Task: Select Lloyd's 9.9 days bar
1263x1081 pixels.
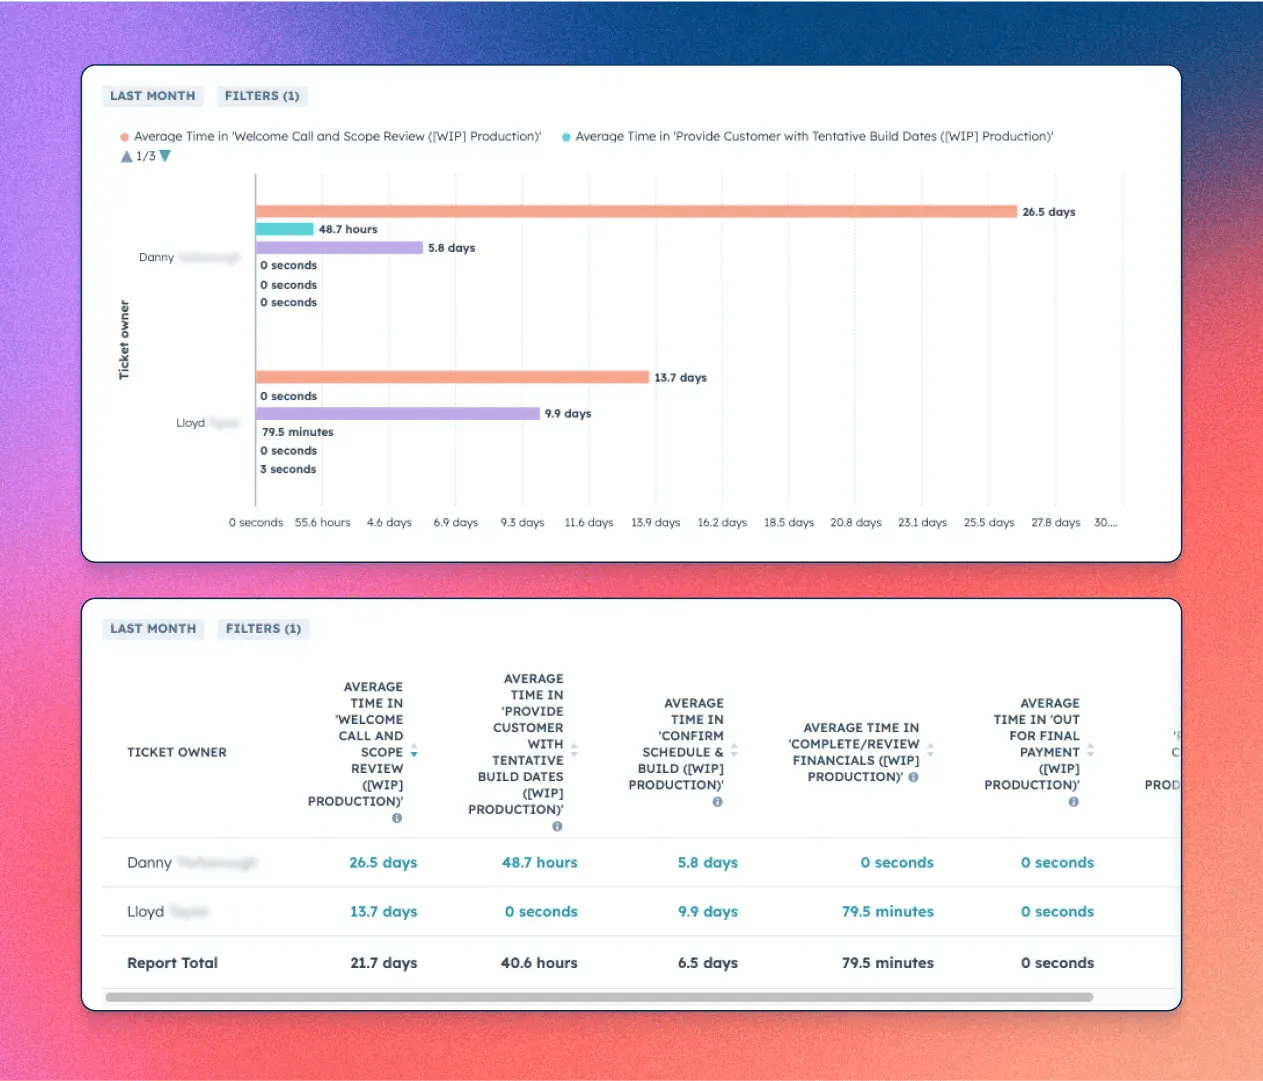Action: 398,414
